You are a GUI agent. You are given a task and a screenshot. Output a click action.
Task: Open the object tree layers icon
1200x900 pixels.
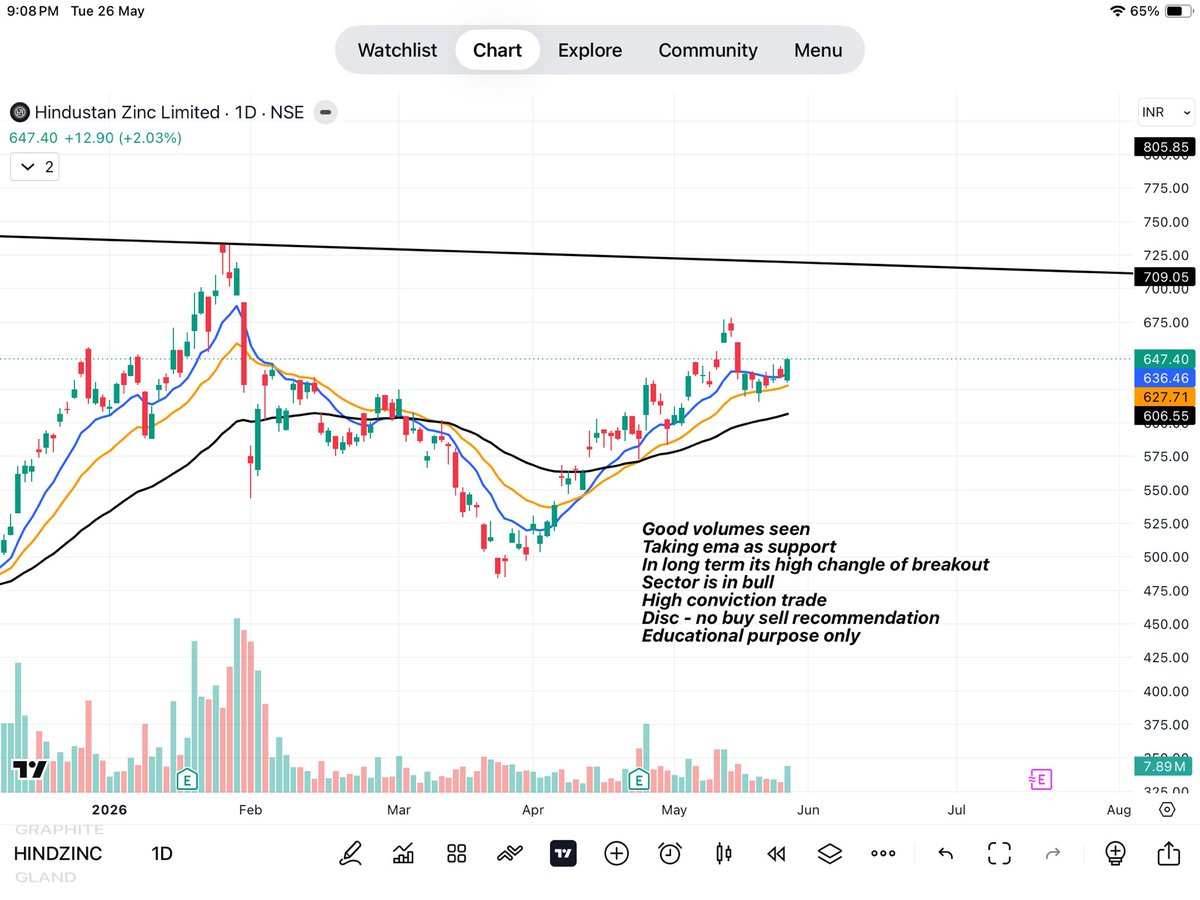click(829, 853)
